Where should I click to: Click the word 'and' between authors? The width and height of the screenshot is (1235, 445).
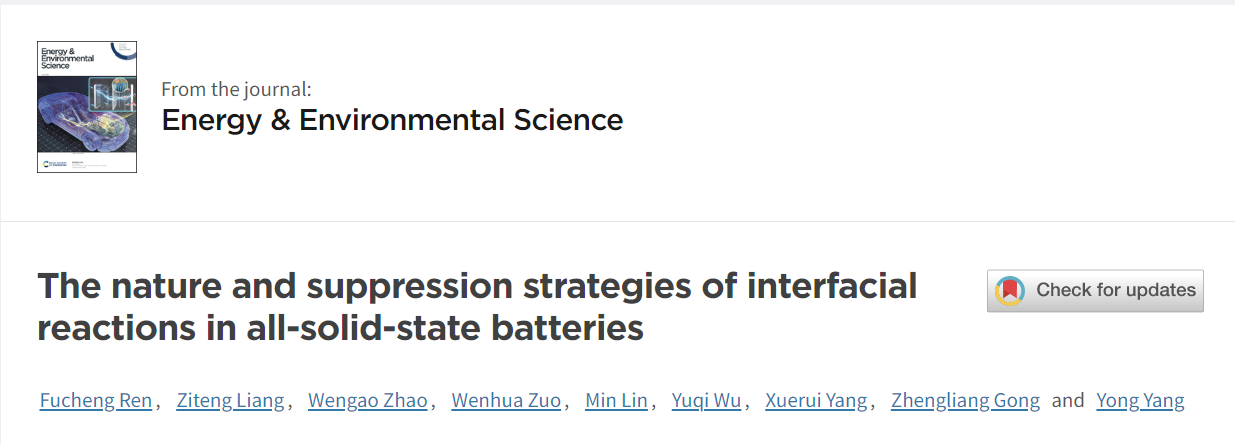tap(1068, 401)
